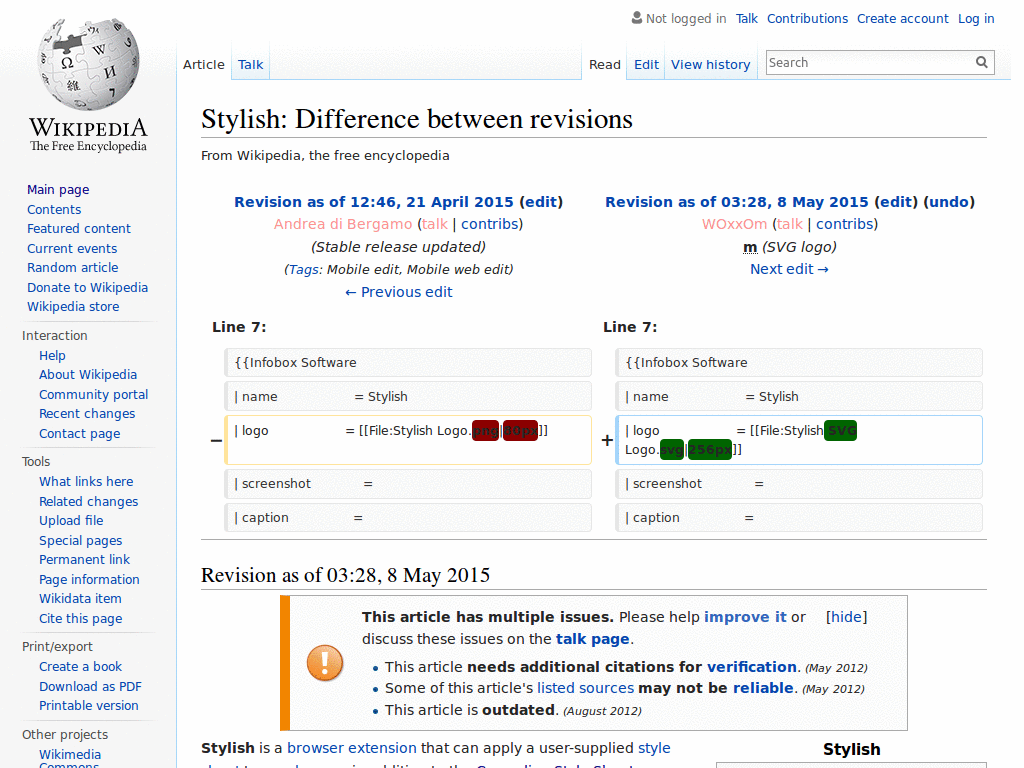Switch to the Talk page tab
1024x768 pixels.
click(x=250, y=65)
